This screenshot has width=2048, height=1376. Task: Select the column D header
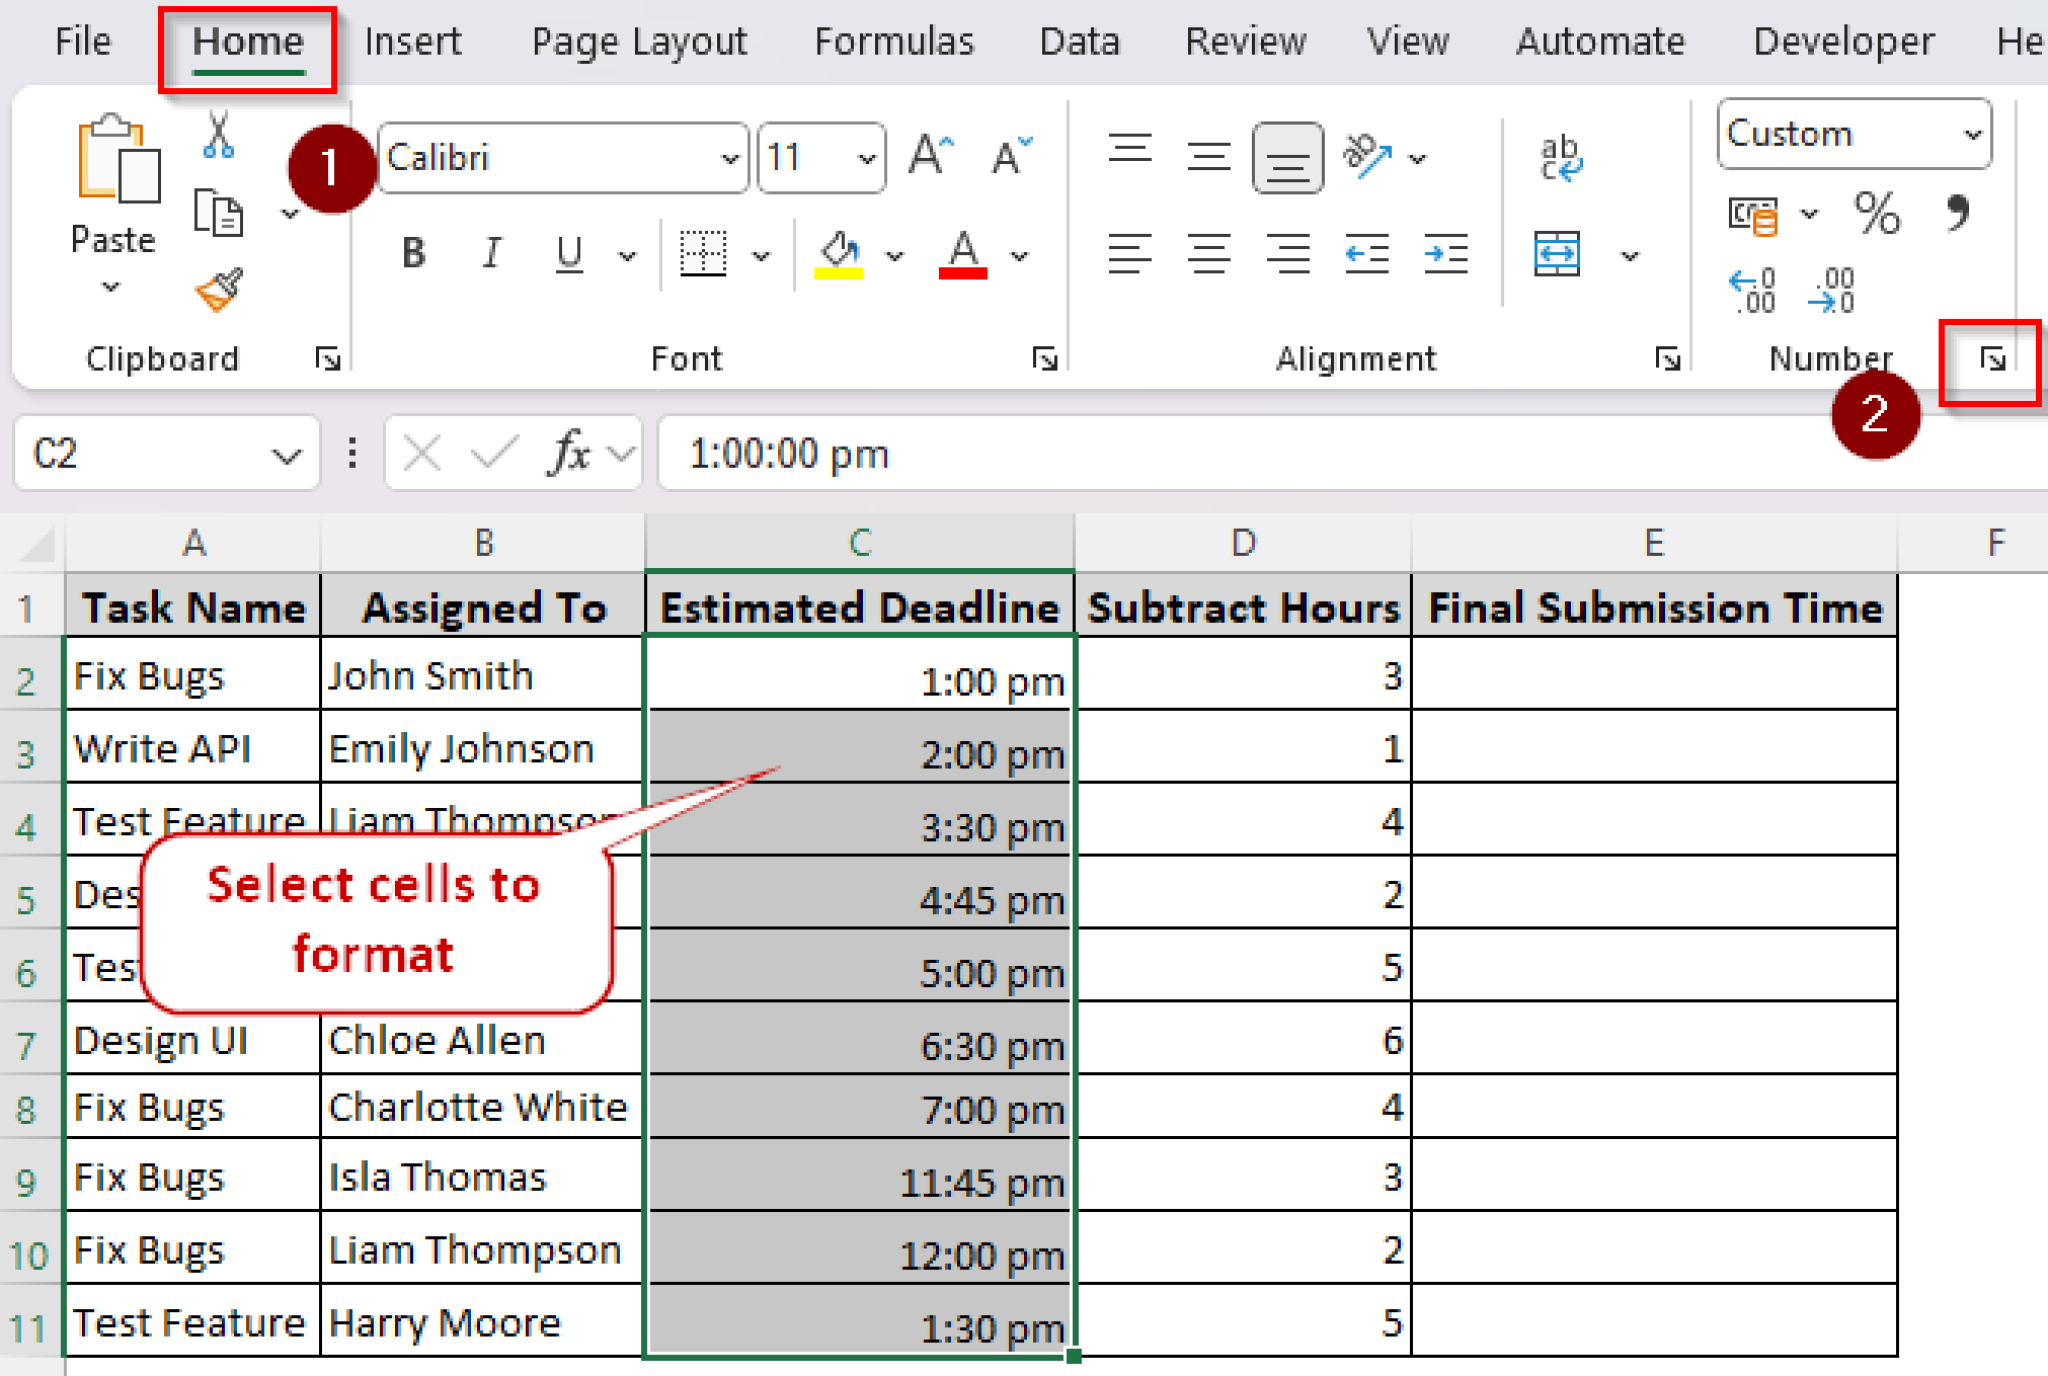pyautogui.click(x=1243, y=543)
